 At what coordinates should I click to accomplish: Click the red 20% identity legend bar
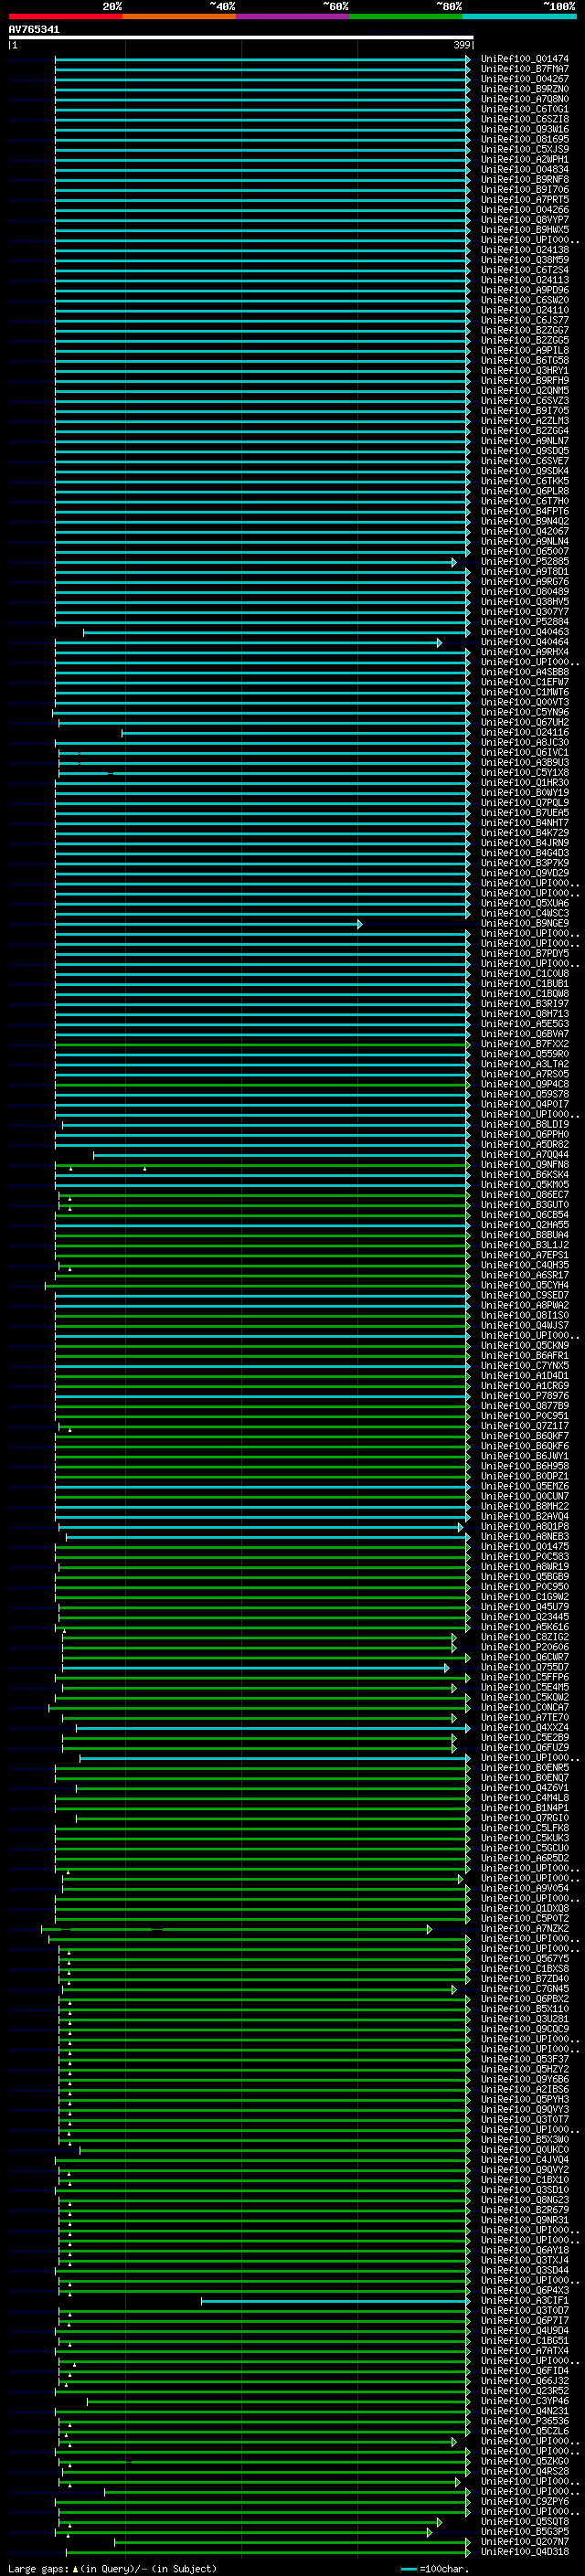(66, 16)
